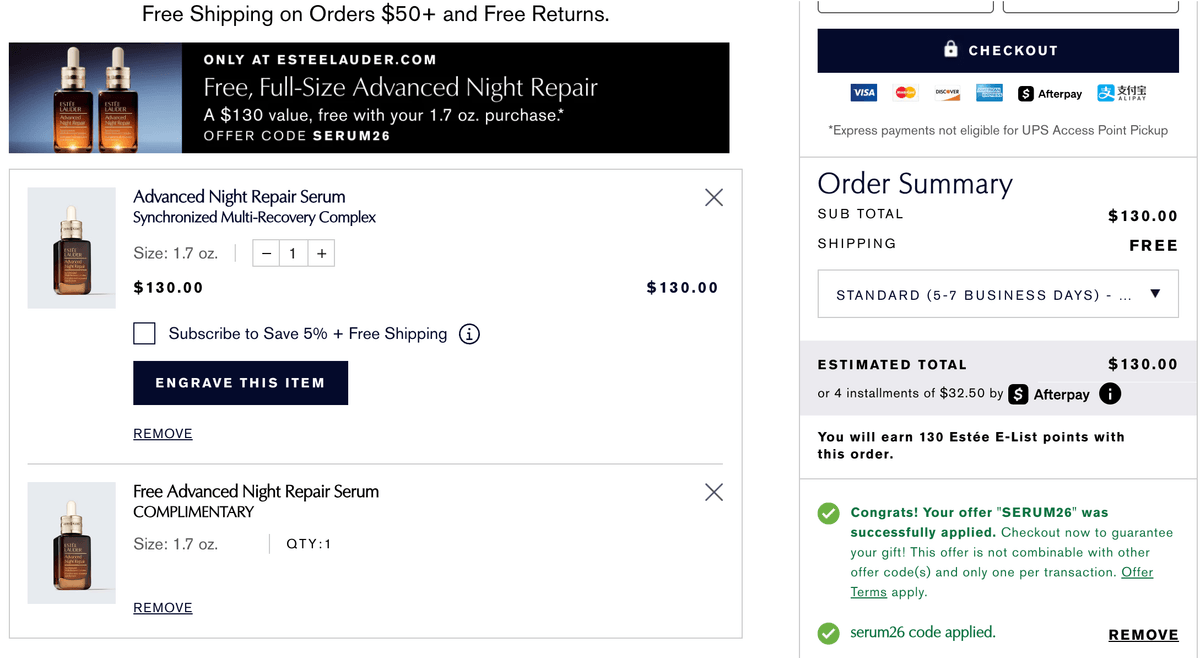Click the Discover card icon

(948, 93)
